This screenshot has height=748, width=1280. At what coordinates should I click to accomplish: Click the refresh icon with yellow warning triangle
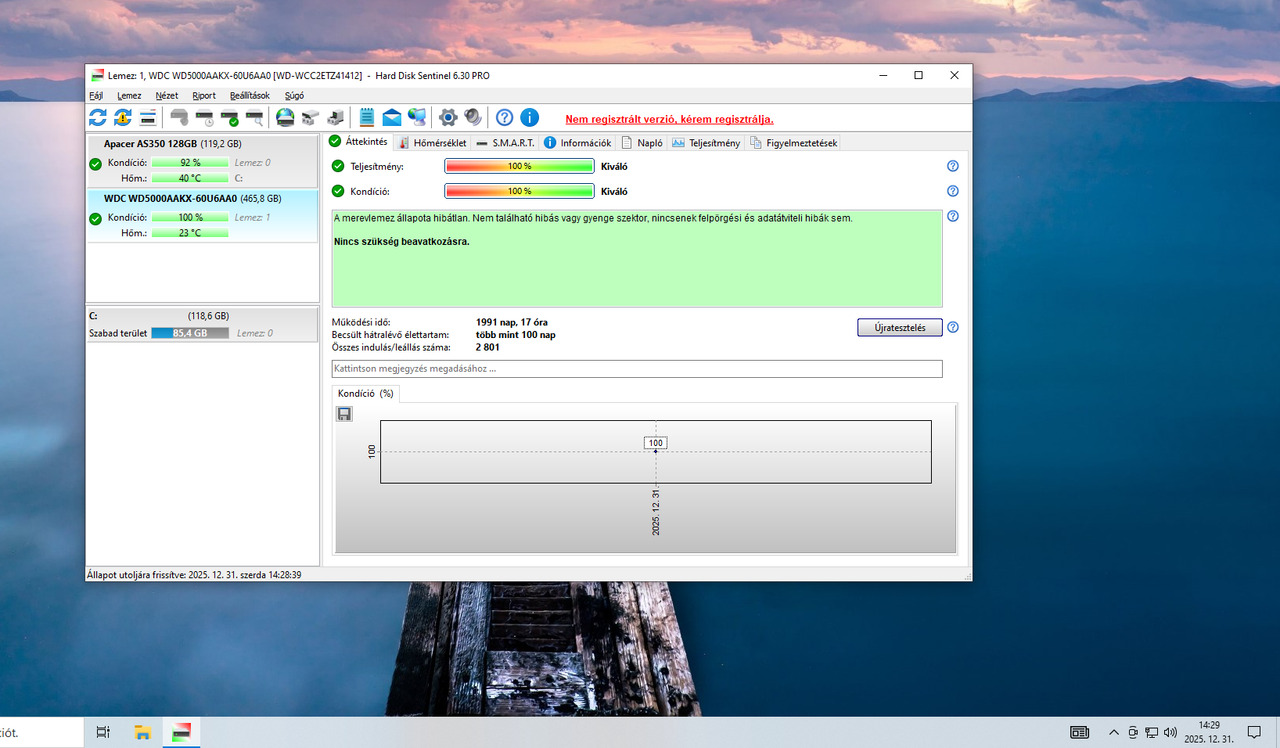122,118
